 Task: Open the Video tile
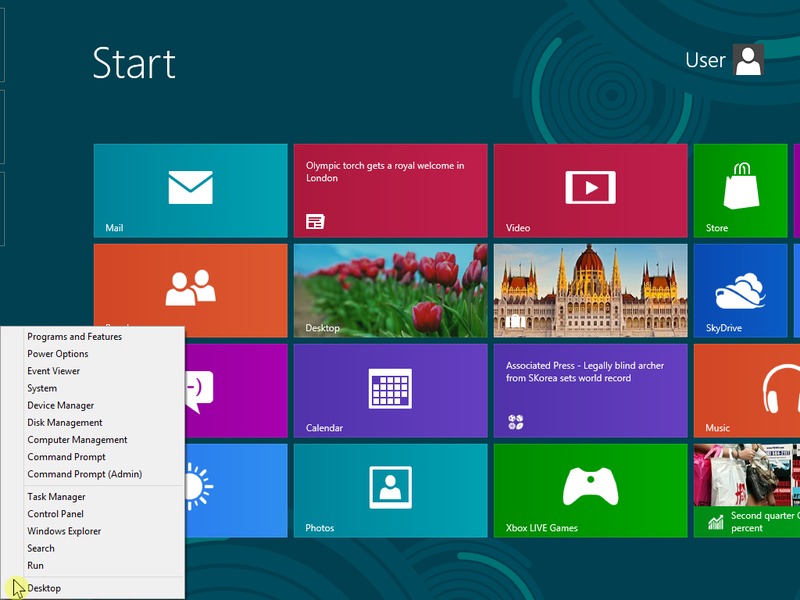pyautogui.click(x=590, y=190)
